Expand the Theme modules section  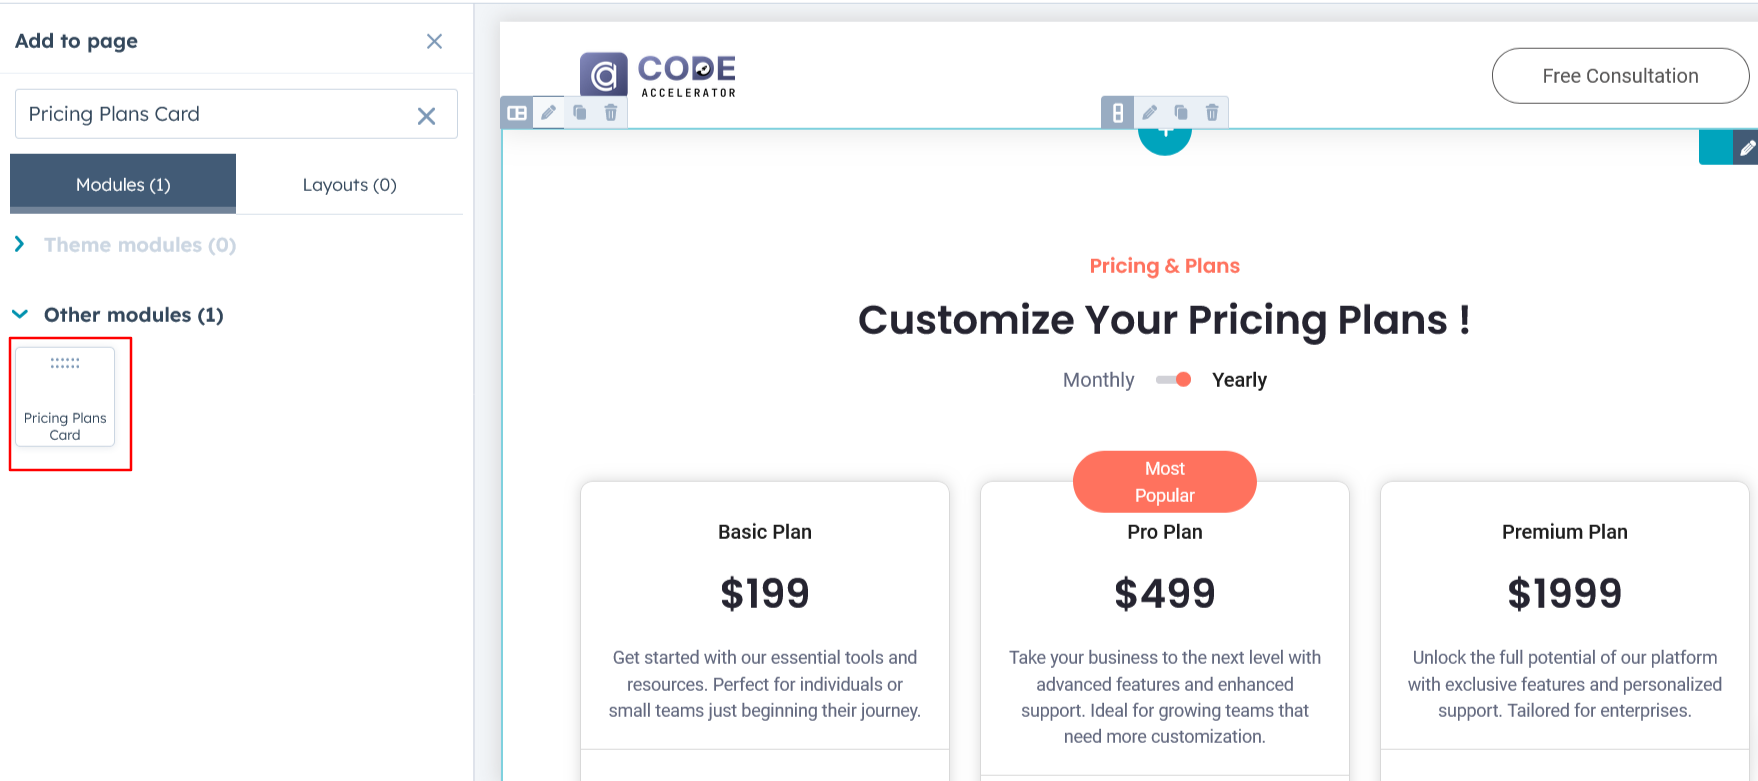(x=19, y=245)
